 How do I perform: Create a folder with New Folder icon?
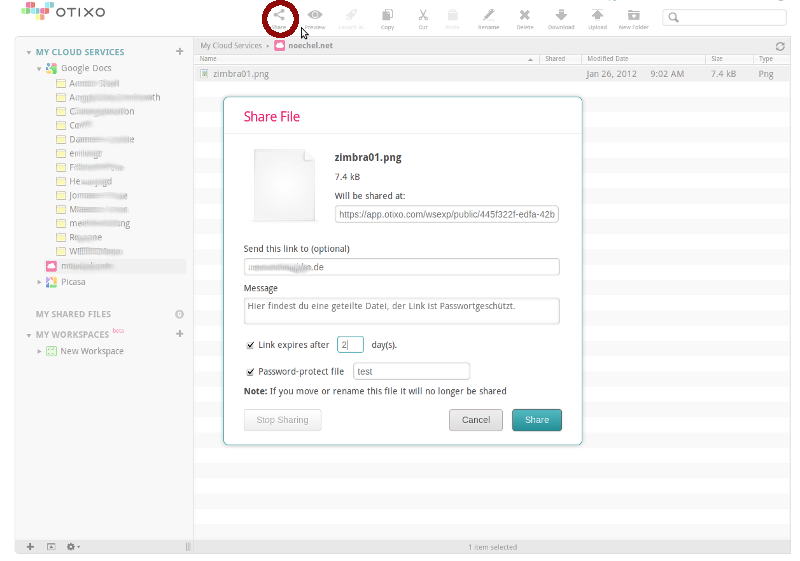click(x=633, y=17)
